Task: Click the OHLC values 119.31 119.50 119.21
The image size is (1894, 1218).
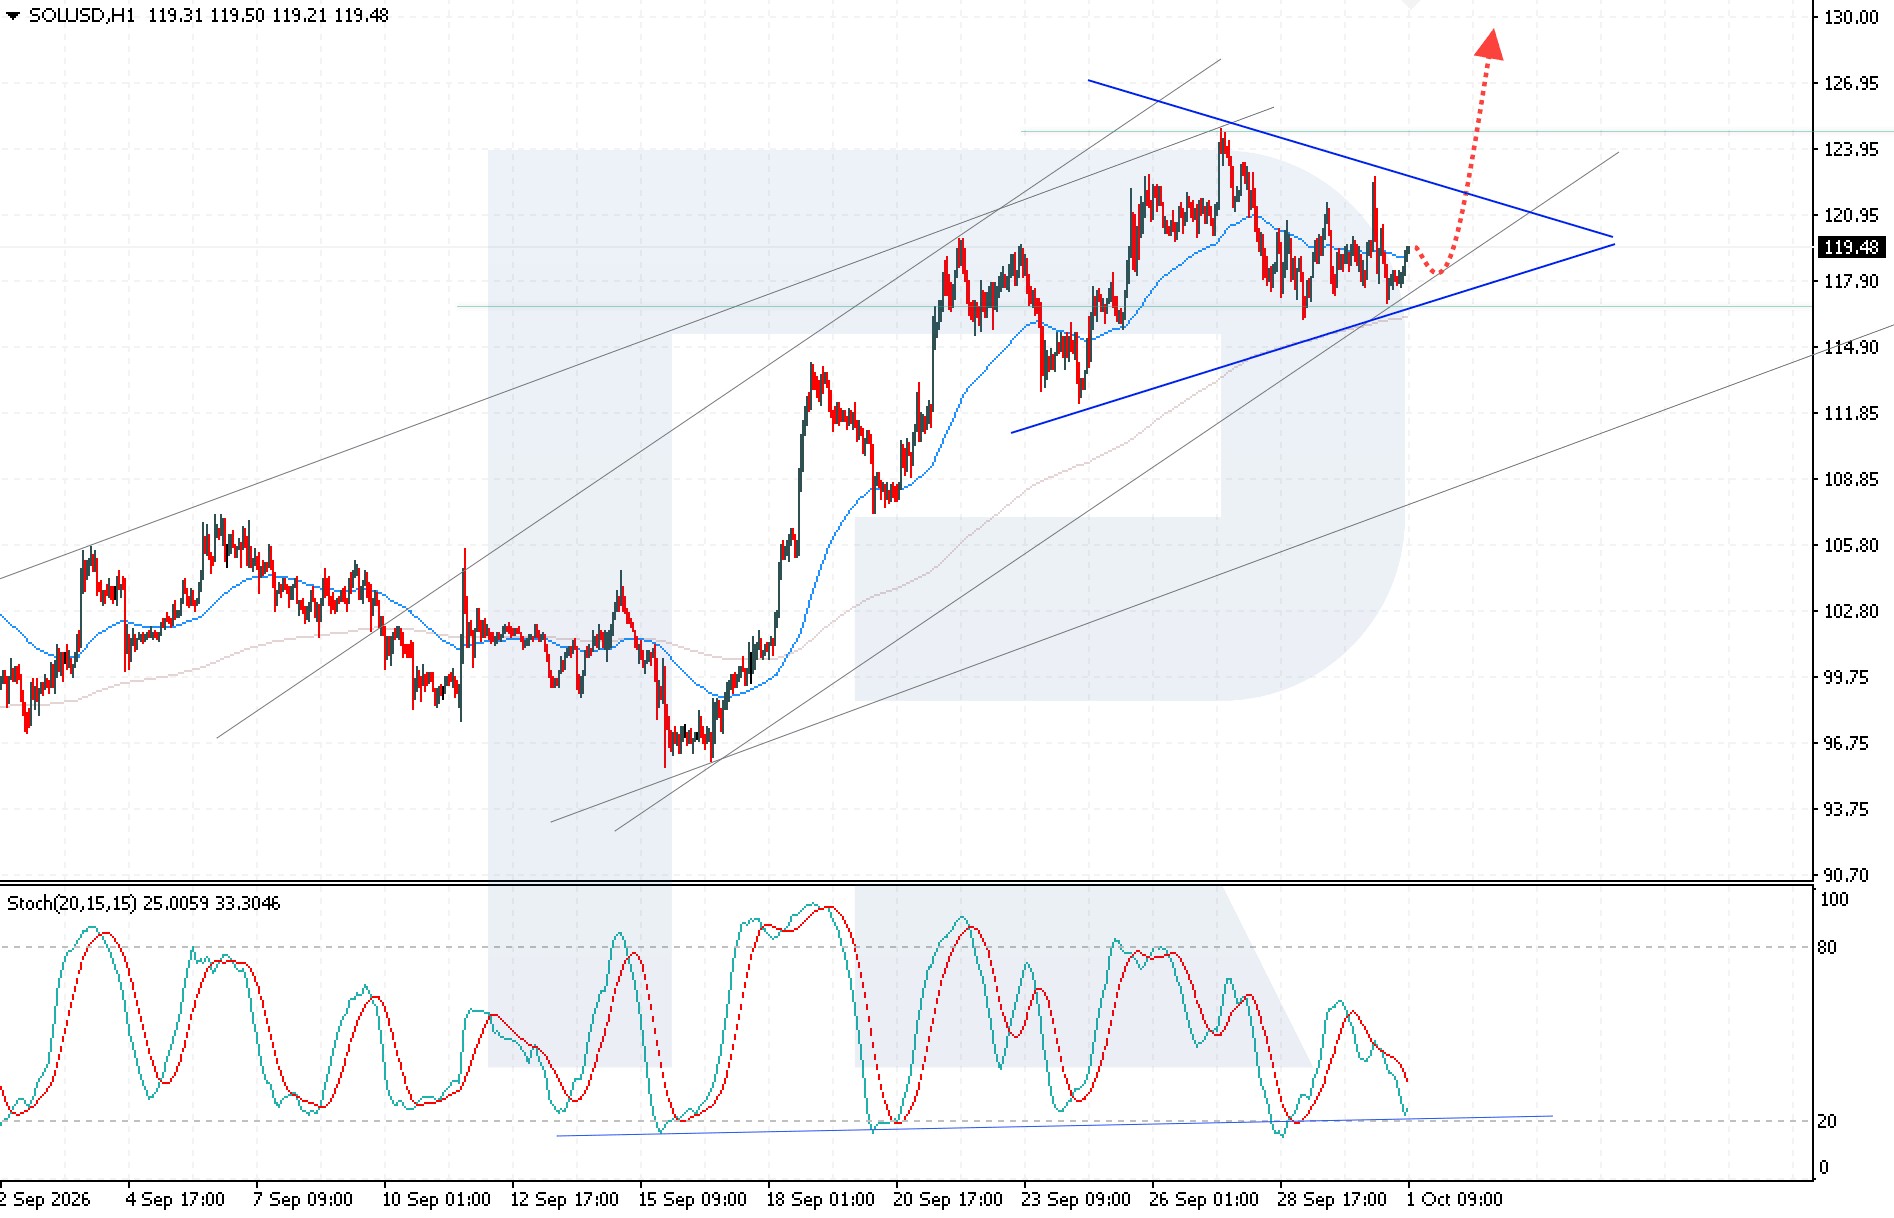Action: [x=239, y=15]
